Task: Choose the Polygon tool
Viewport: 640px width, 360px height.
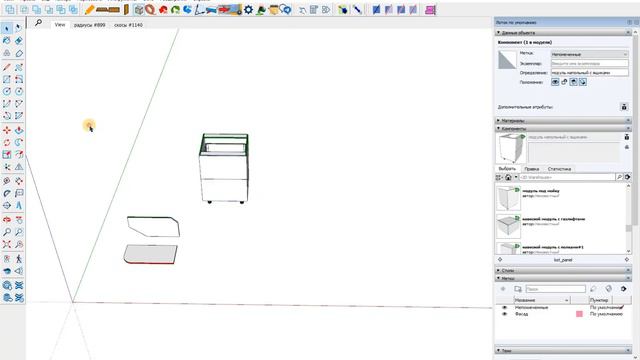Action: point(19,91)
